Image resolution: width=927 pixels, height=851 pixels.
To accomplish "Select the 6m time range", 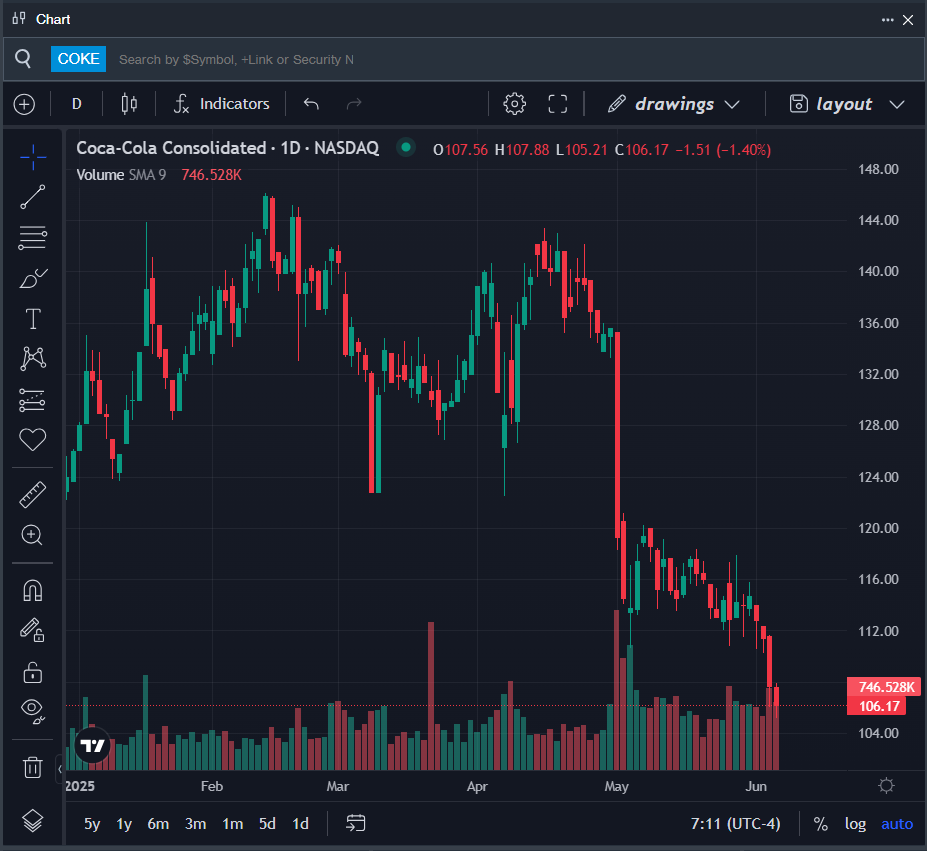I will pyautogui.click(x=158, y=824).
